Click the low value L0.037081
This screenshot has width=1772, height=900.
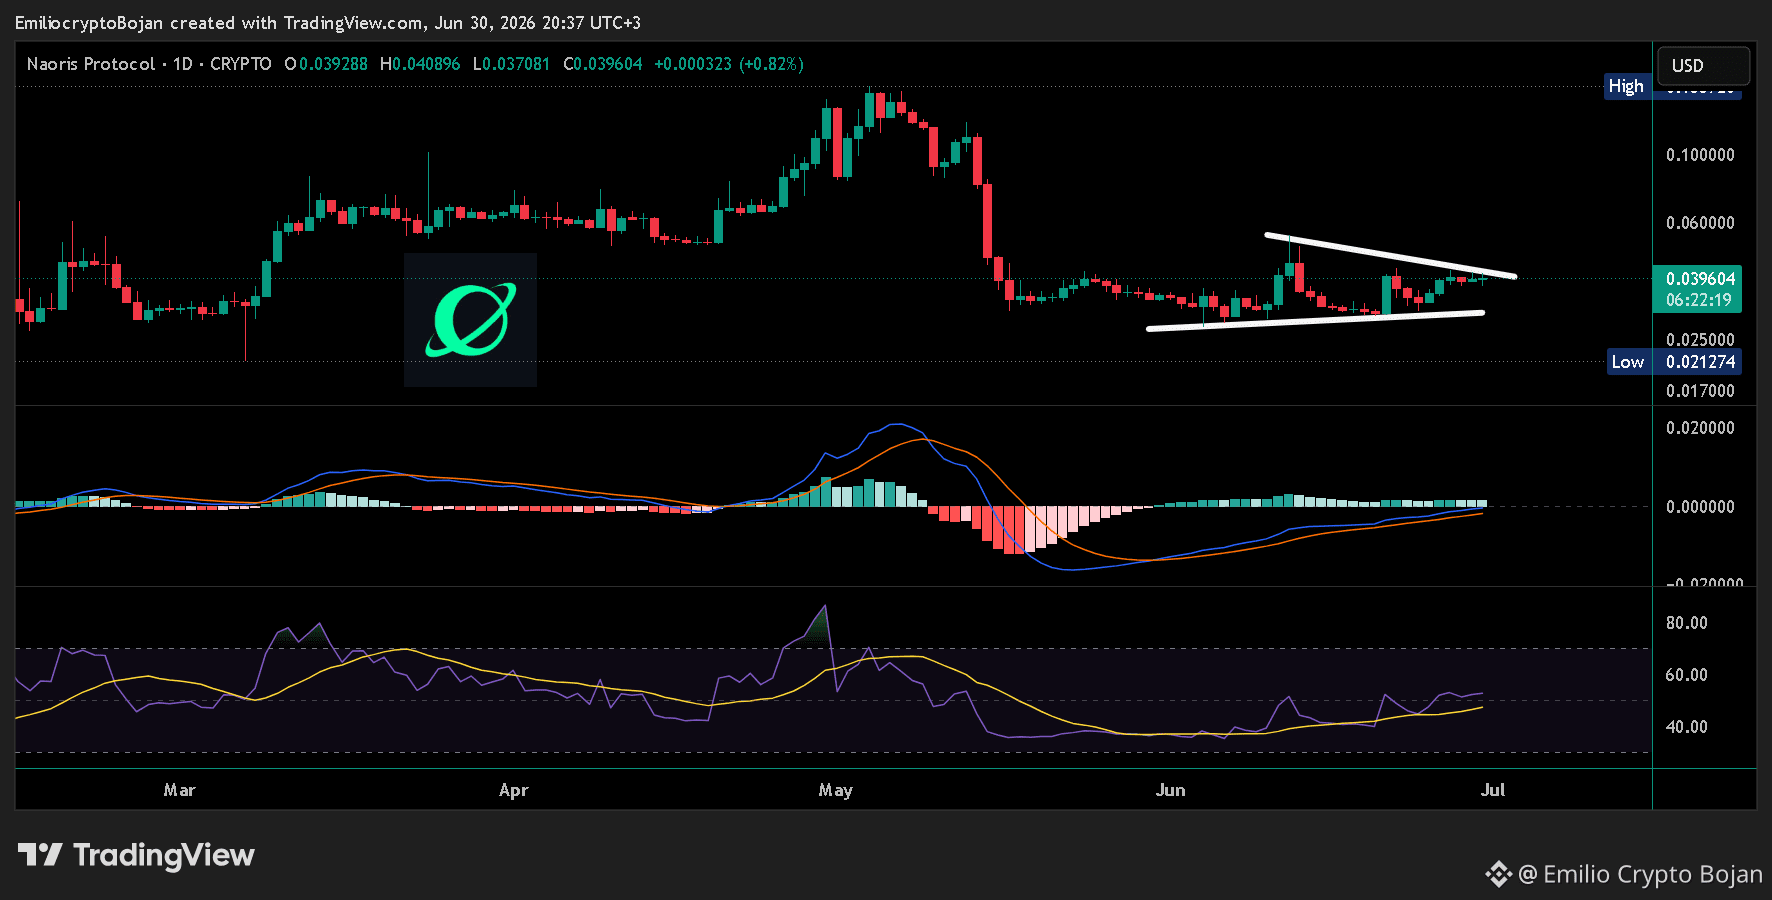click(x=511, y=64)
